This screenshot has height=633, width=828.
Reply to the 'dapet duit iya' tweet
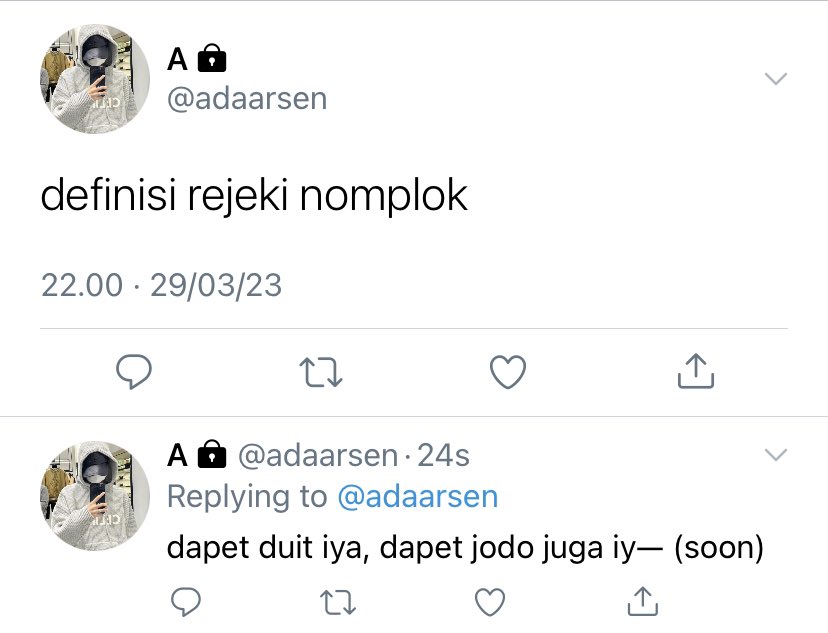click(x=186, y=601)
